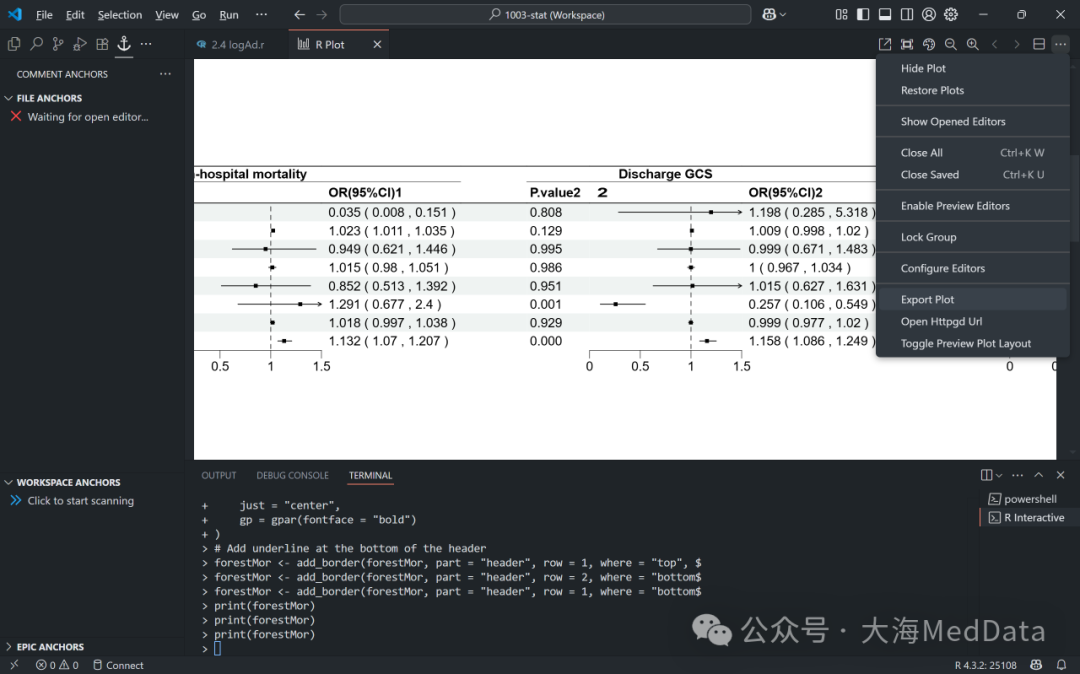The height and width of the screenshot is (674, 1080).
Task: Click the 1003-stat workspace search box
Action: pyautogui.click(x=546, y=14)
